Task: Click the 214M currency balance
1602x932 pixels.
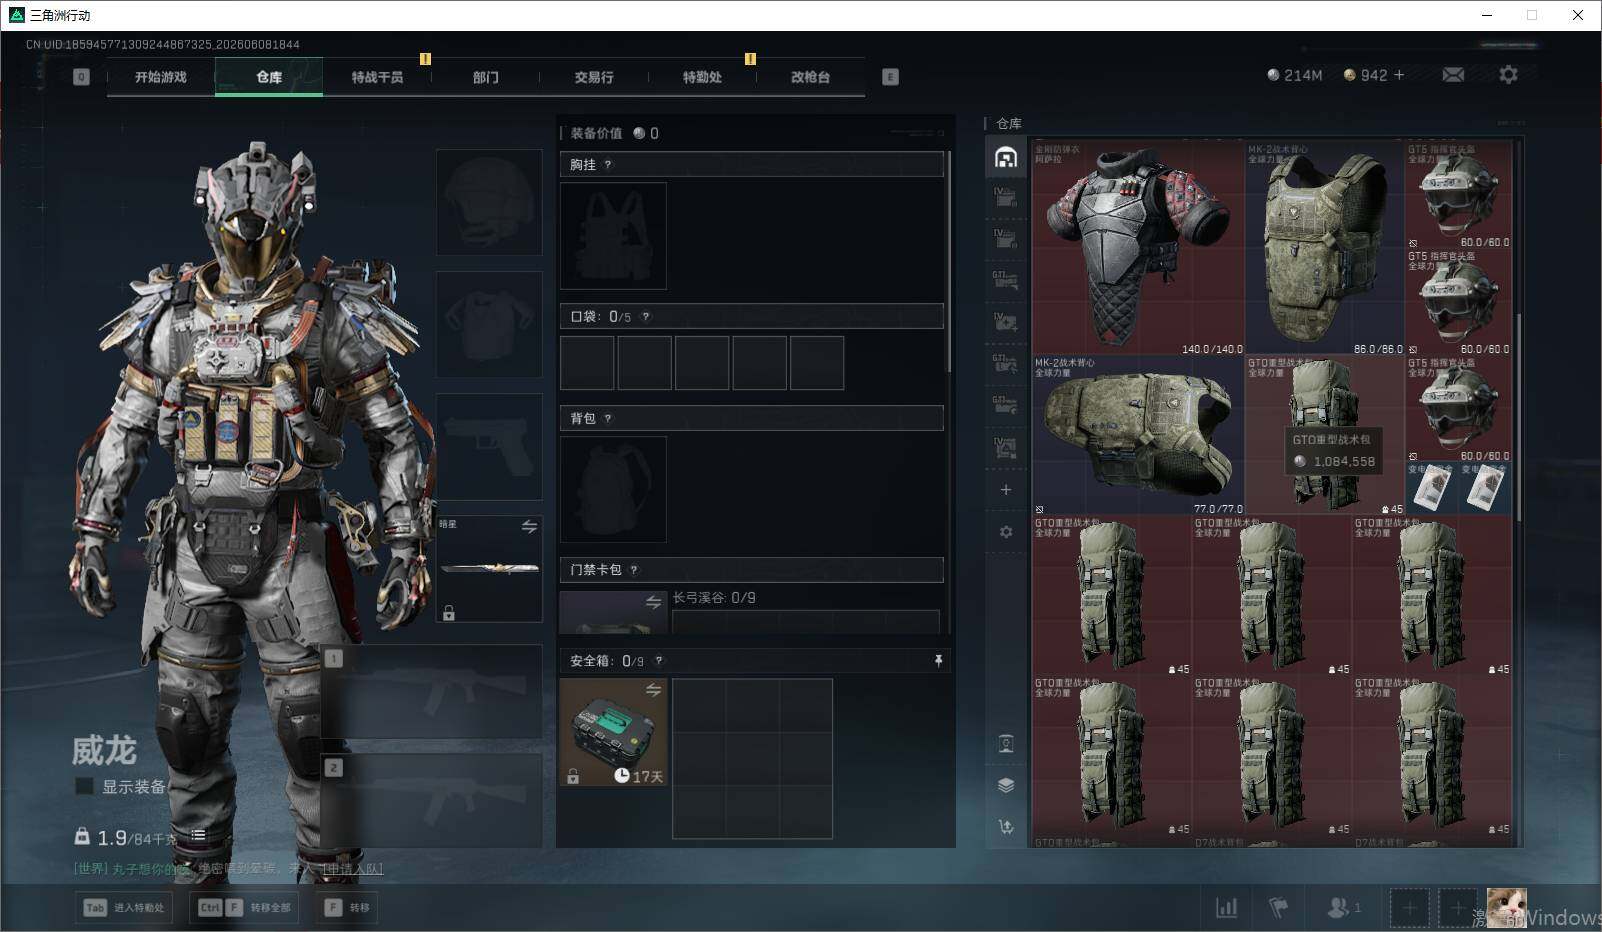Action: pos(1294,75)
